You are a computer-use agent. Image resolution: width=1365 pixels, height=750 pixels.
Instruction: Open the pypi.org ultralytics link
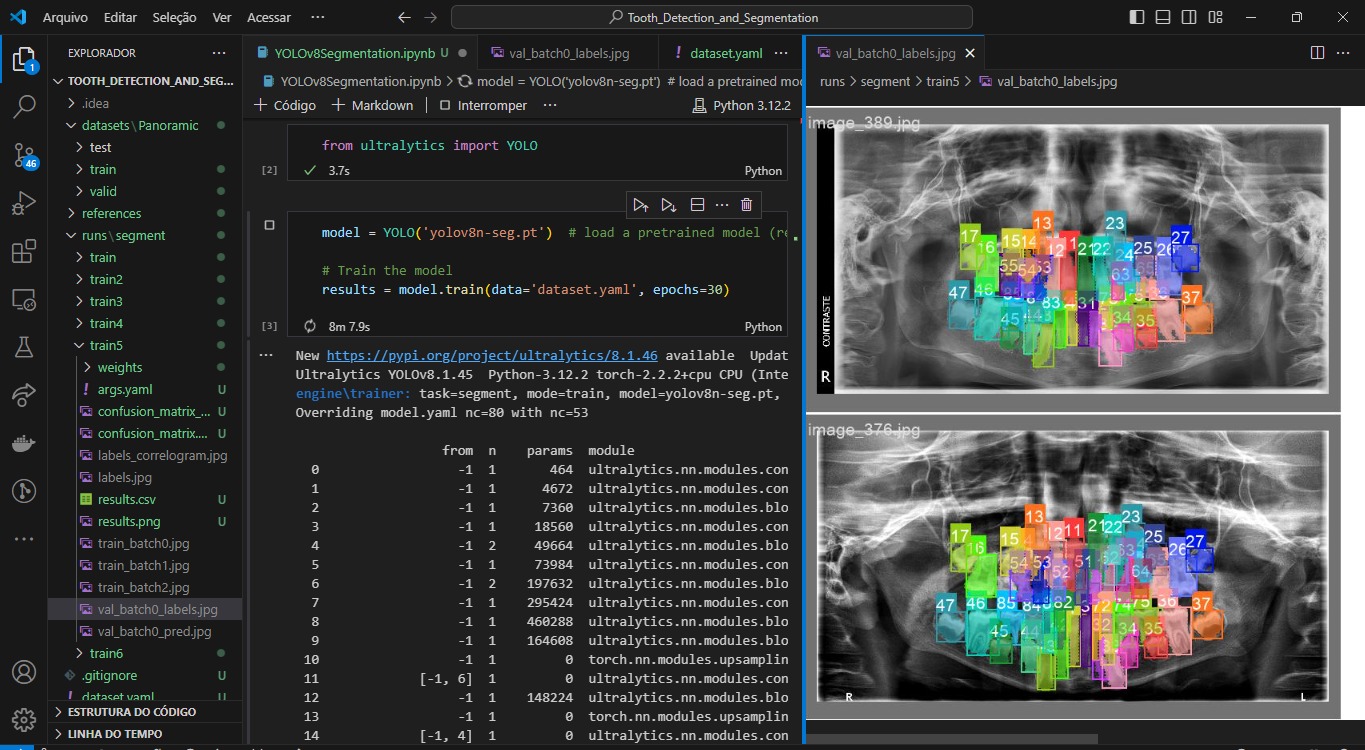(x=492, y=355)
